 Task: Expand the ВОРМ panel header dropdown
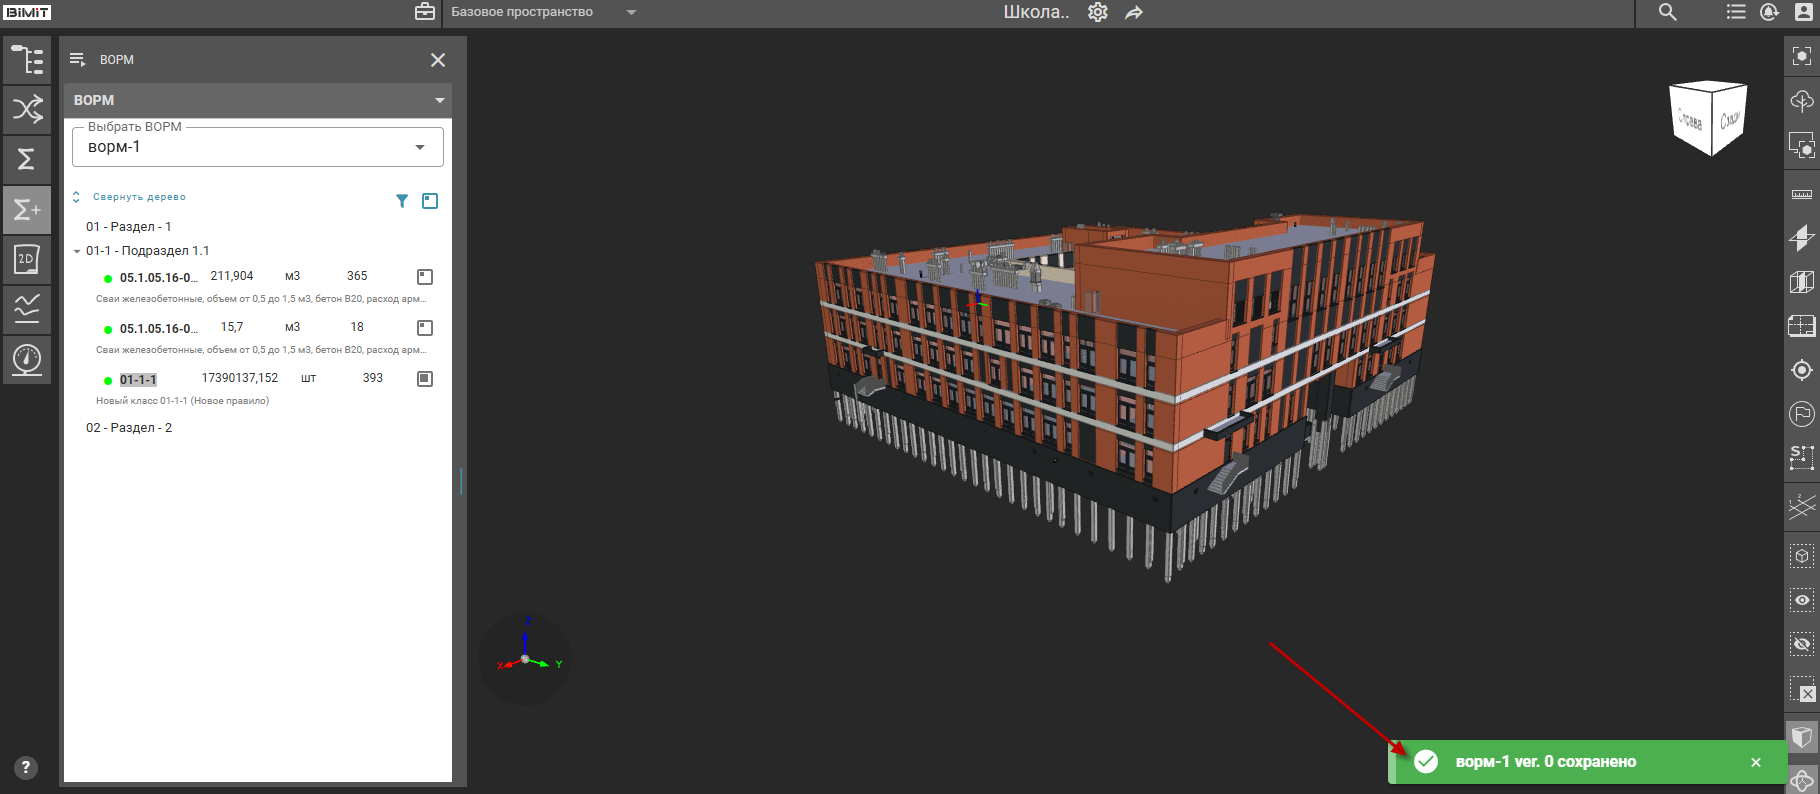pyautogui.click(x=439, y=100)
